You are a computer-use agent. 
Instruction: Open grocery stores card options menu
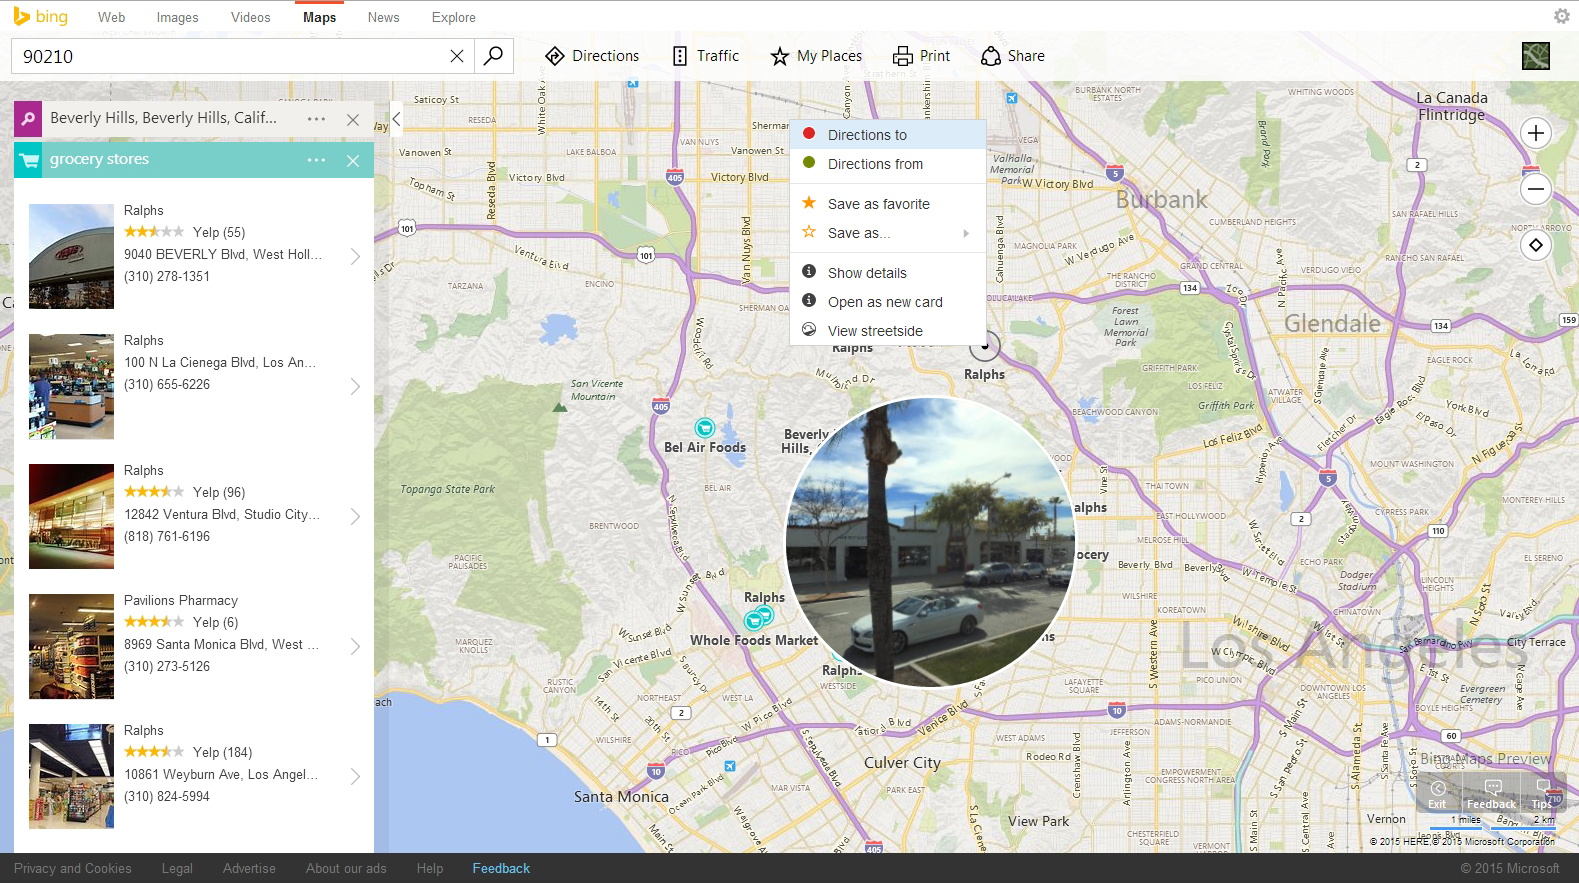[x=316, y=160]
